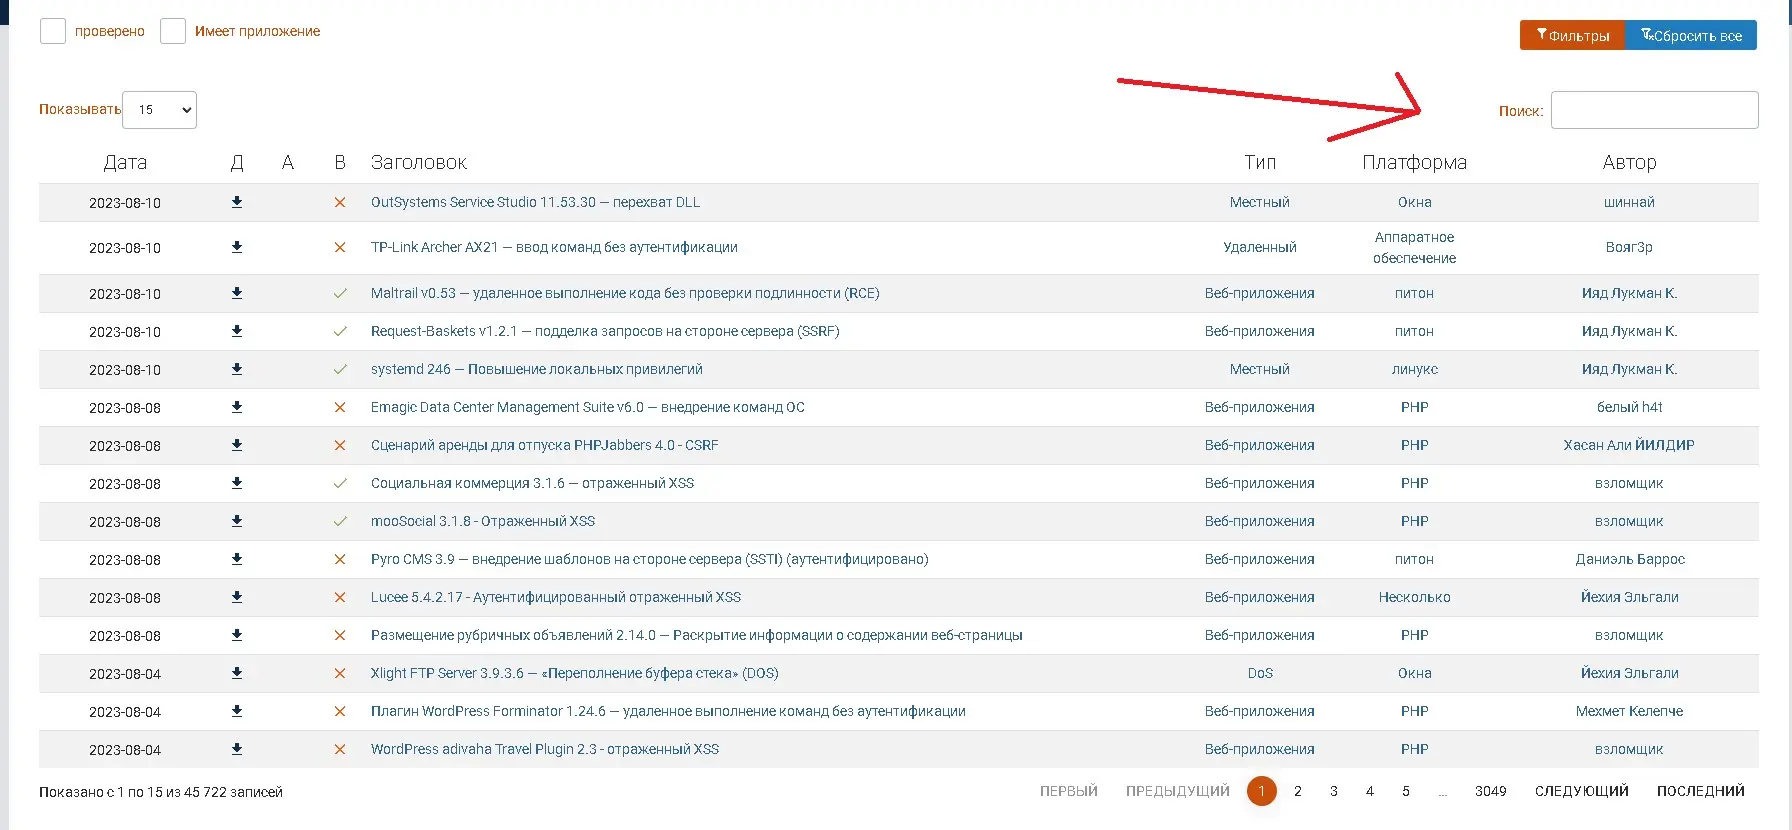Tick the 'проверено' checkbox
This screenshot has width=1792, height=830.
click(x=53, y=31)
